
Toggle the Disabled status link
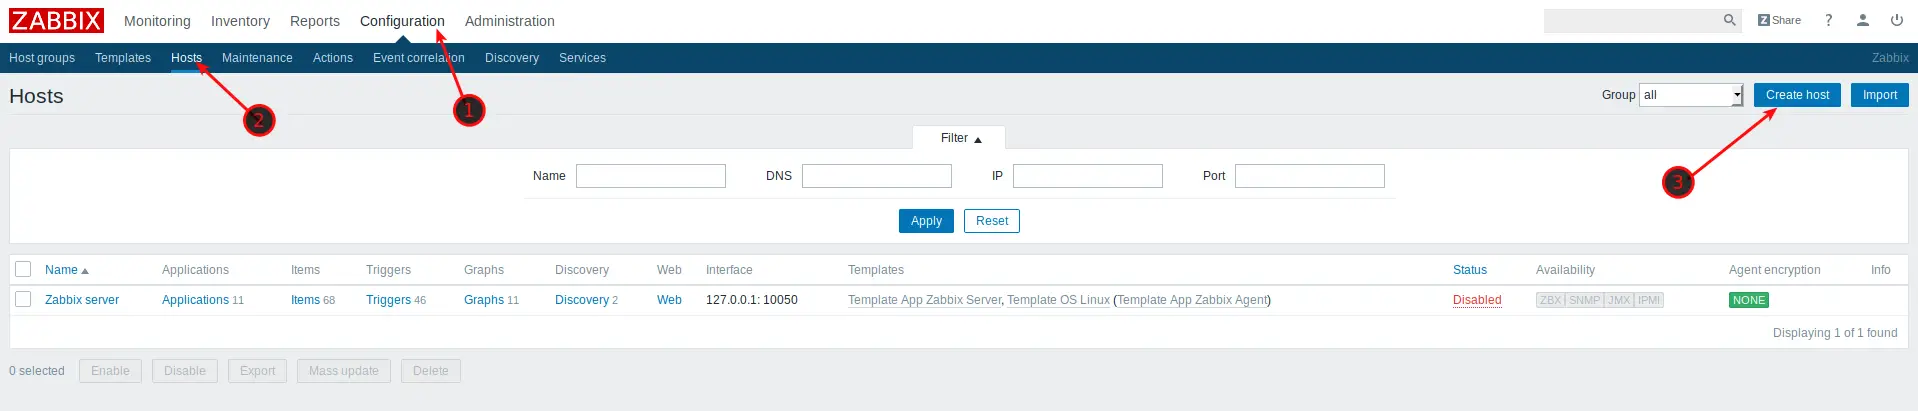tap(1477, 300)
